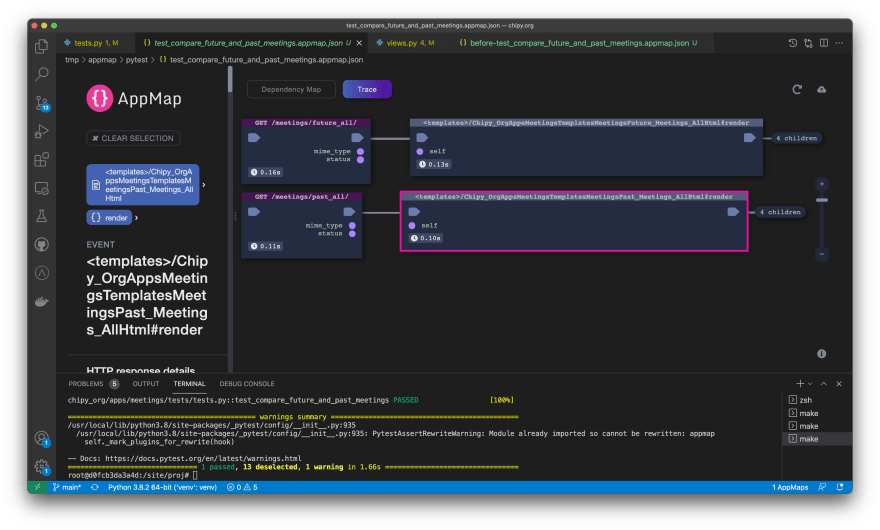Select the zsh terminal session
Viewport: 880px width, 530px height.
coord(817,400)
